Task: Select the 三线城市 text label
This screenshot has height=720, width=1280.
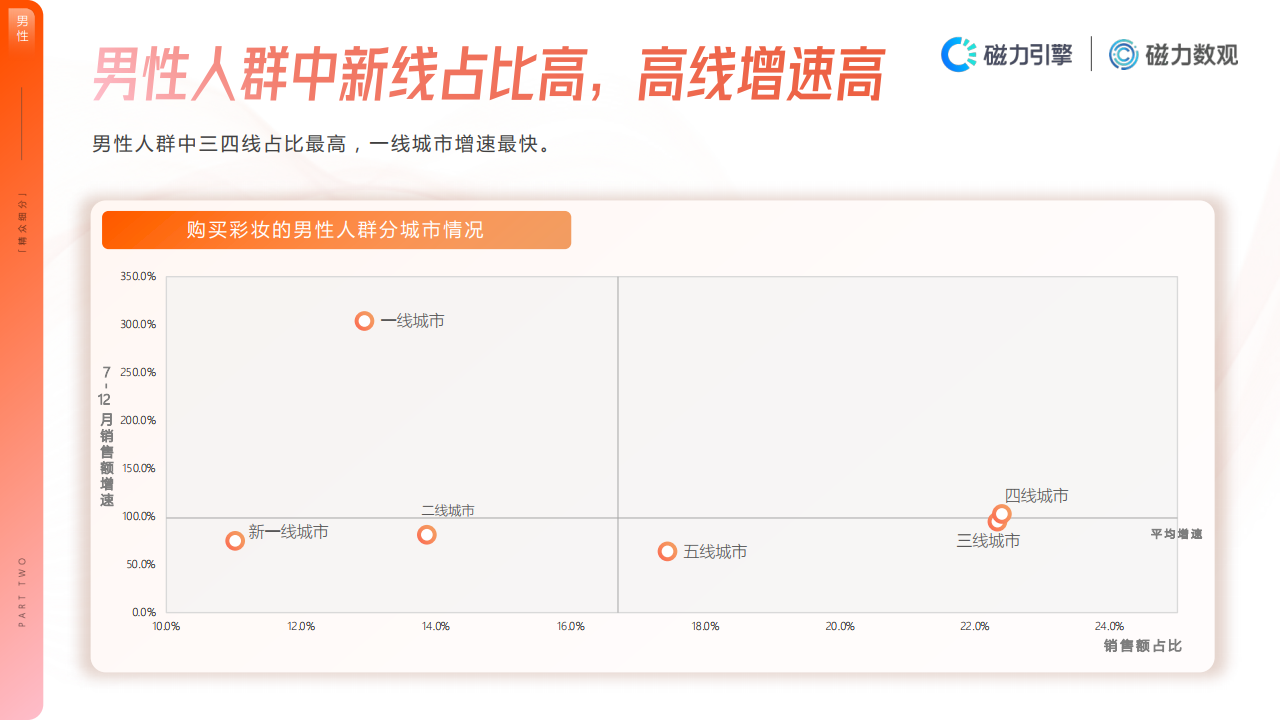Action: tap(988, 541)
